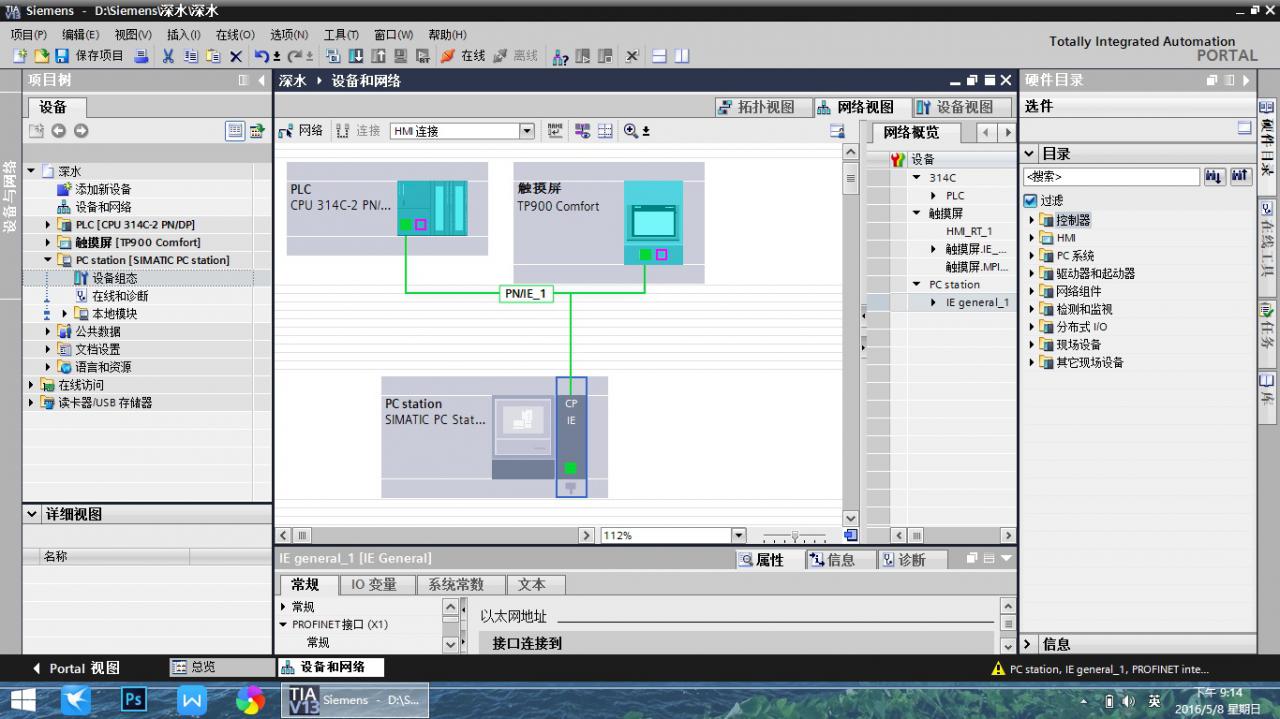Viewport: 1280px width, 719px height.
Task: Click the Open project icon
Action: (x=41, y=56)
